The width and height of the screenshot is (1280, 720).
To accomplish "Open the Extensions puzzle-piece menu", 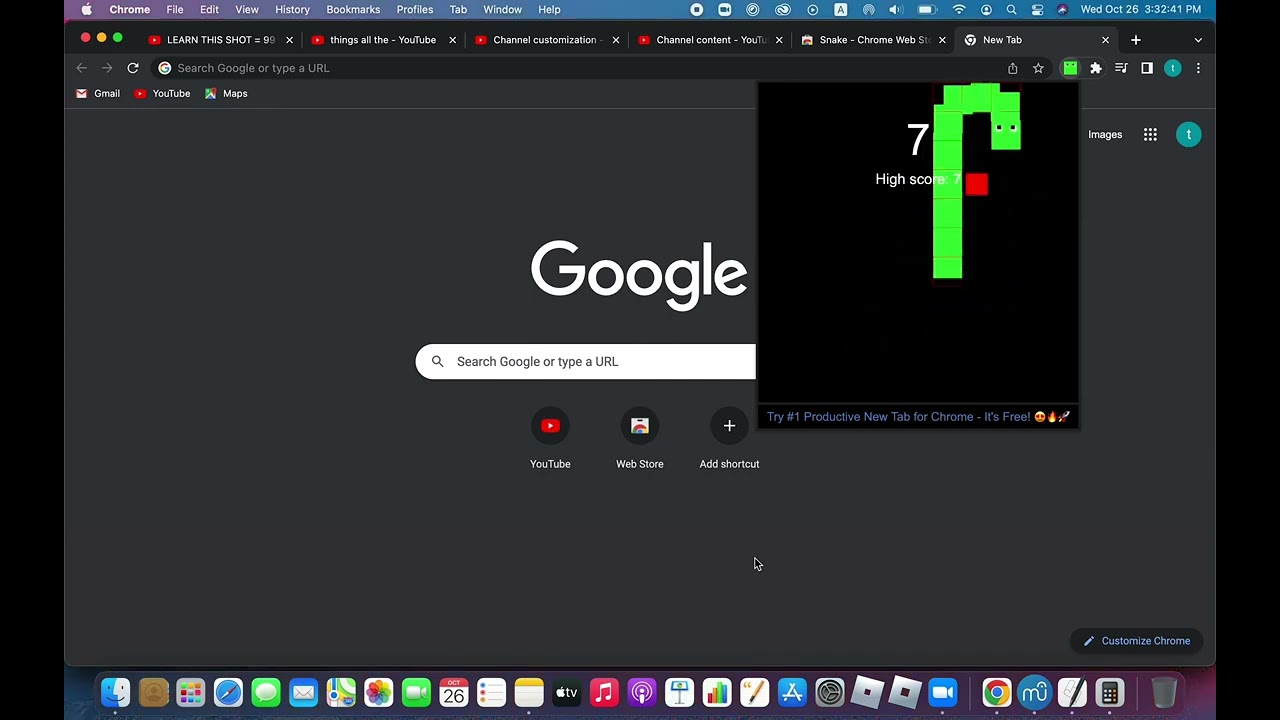I will [1096, 68].
